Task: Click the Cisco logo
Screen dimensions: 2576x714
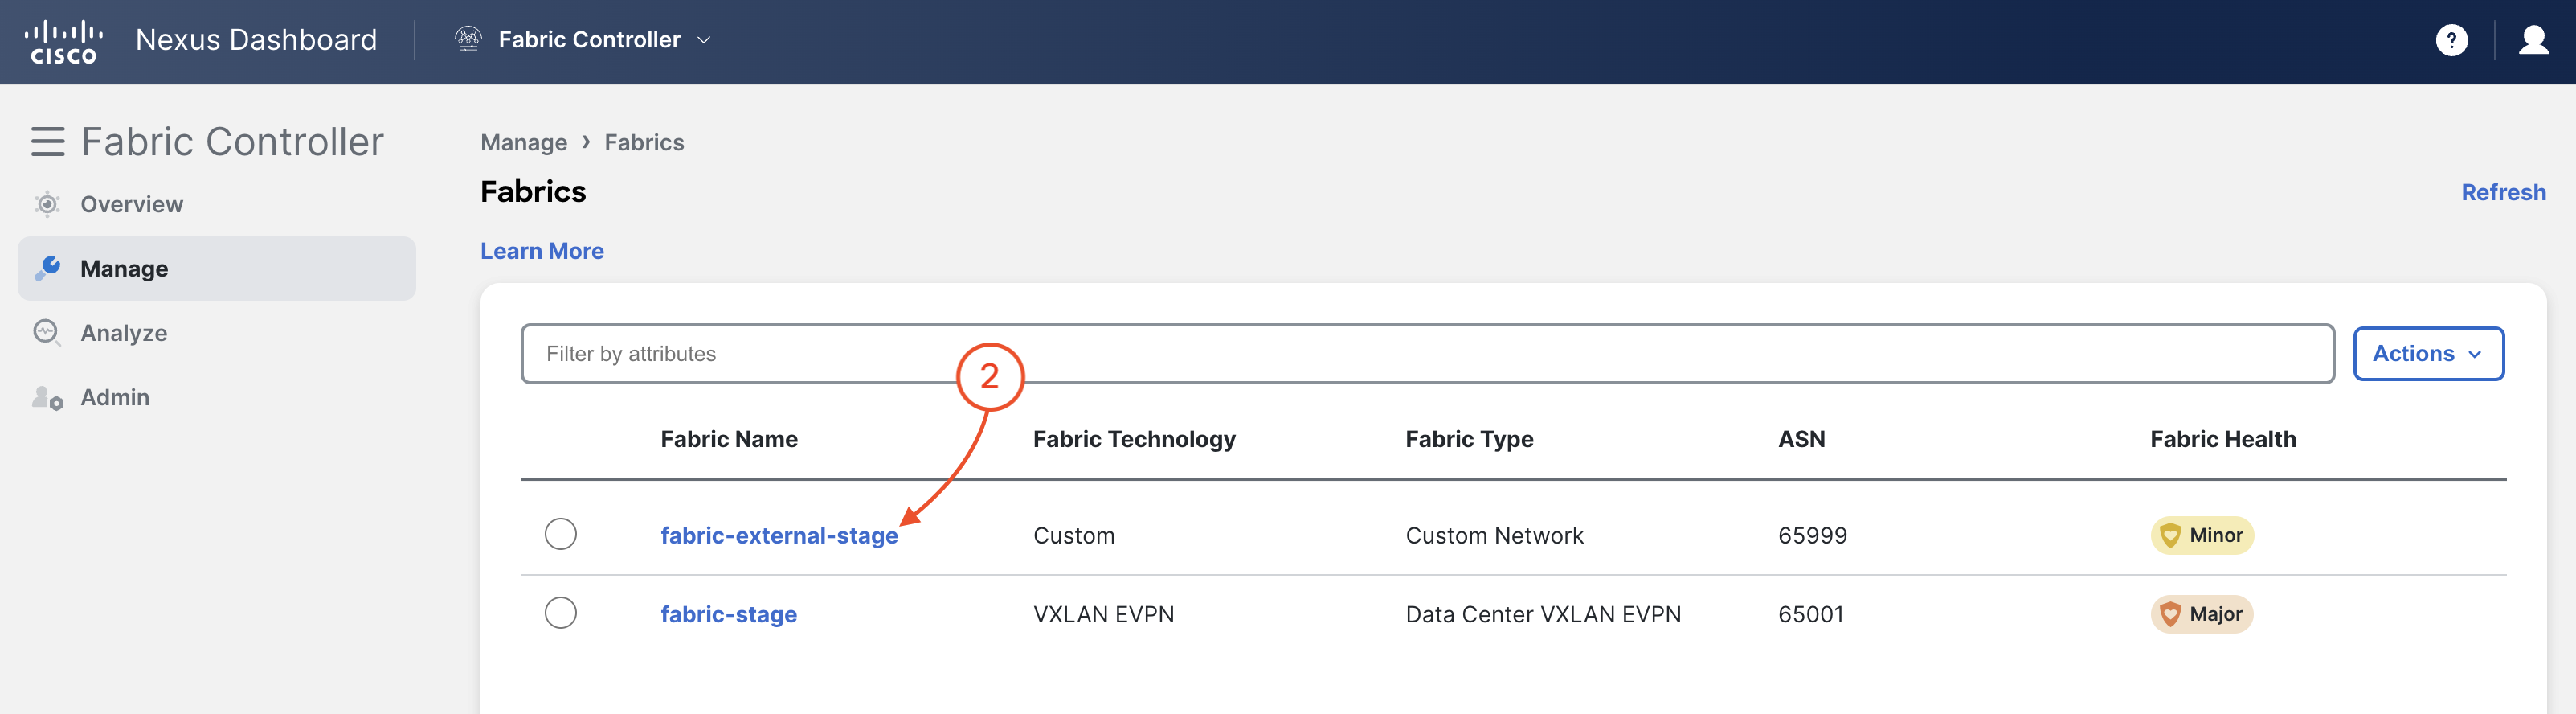Action: pyautogui.click(x=63, y=41)
